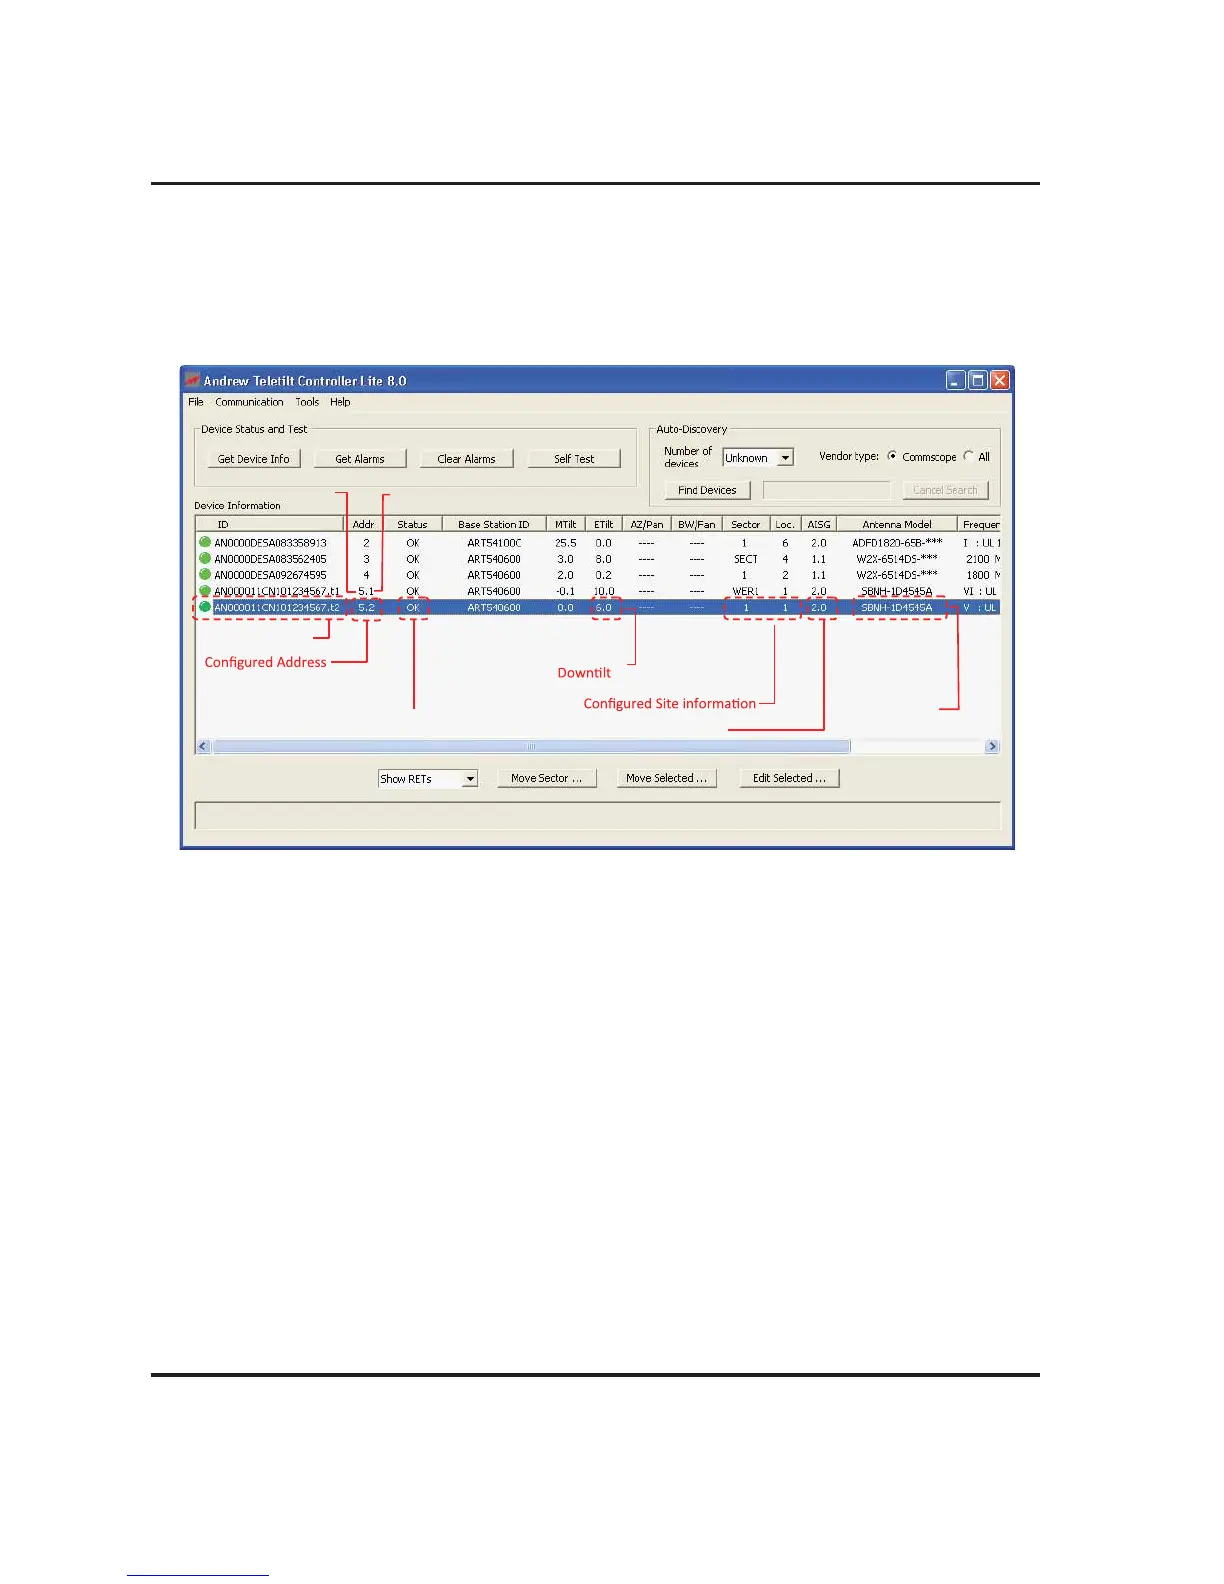The image size is (1224, 1584).
Task: Select the Commscope vendor type radio button
Action: click(x=892, y=456)
